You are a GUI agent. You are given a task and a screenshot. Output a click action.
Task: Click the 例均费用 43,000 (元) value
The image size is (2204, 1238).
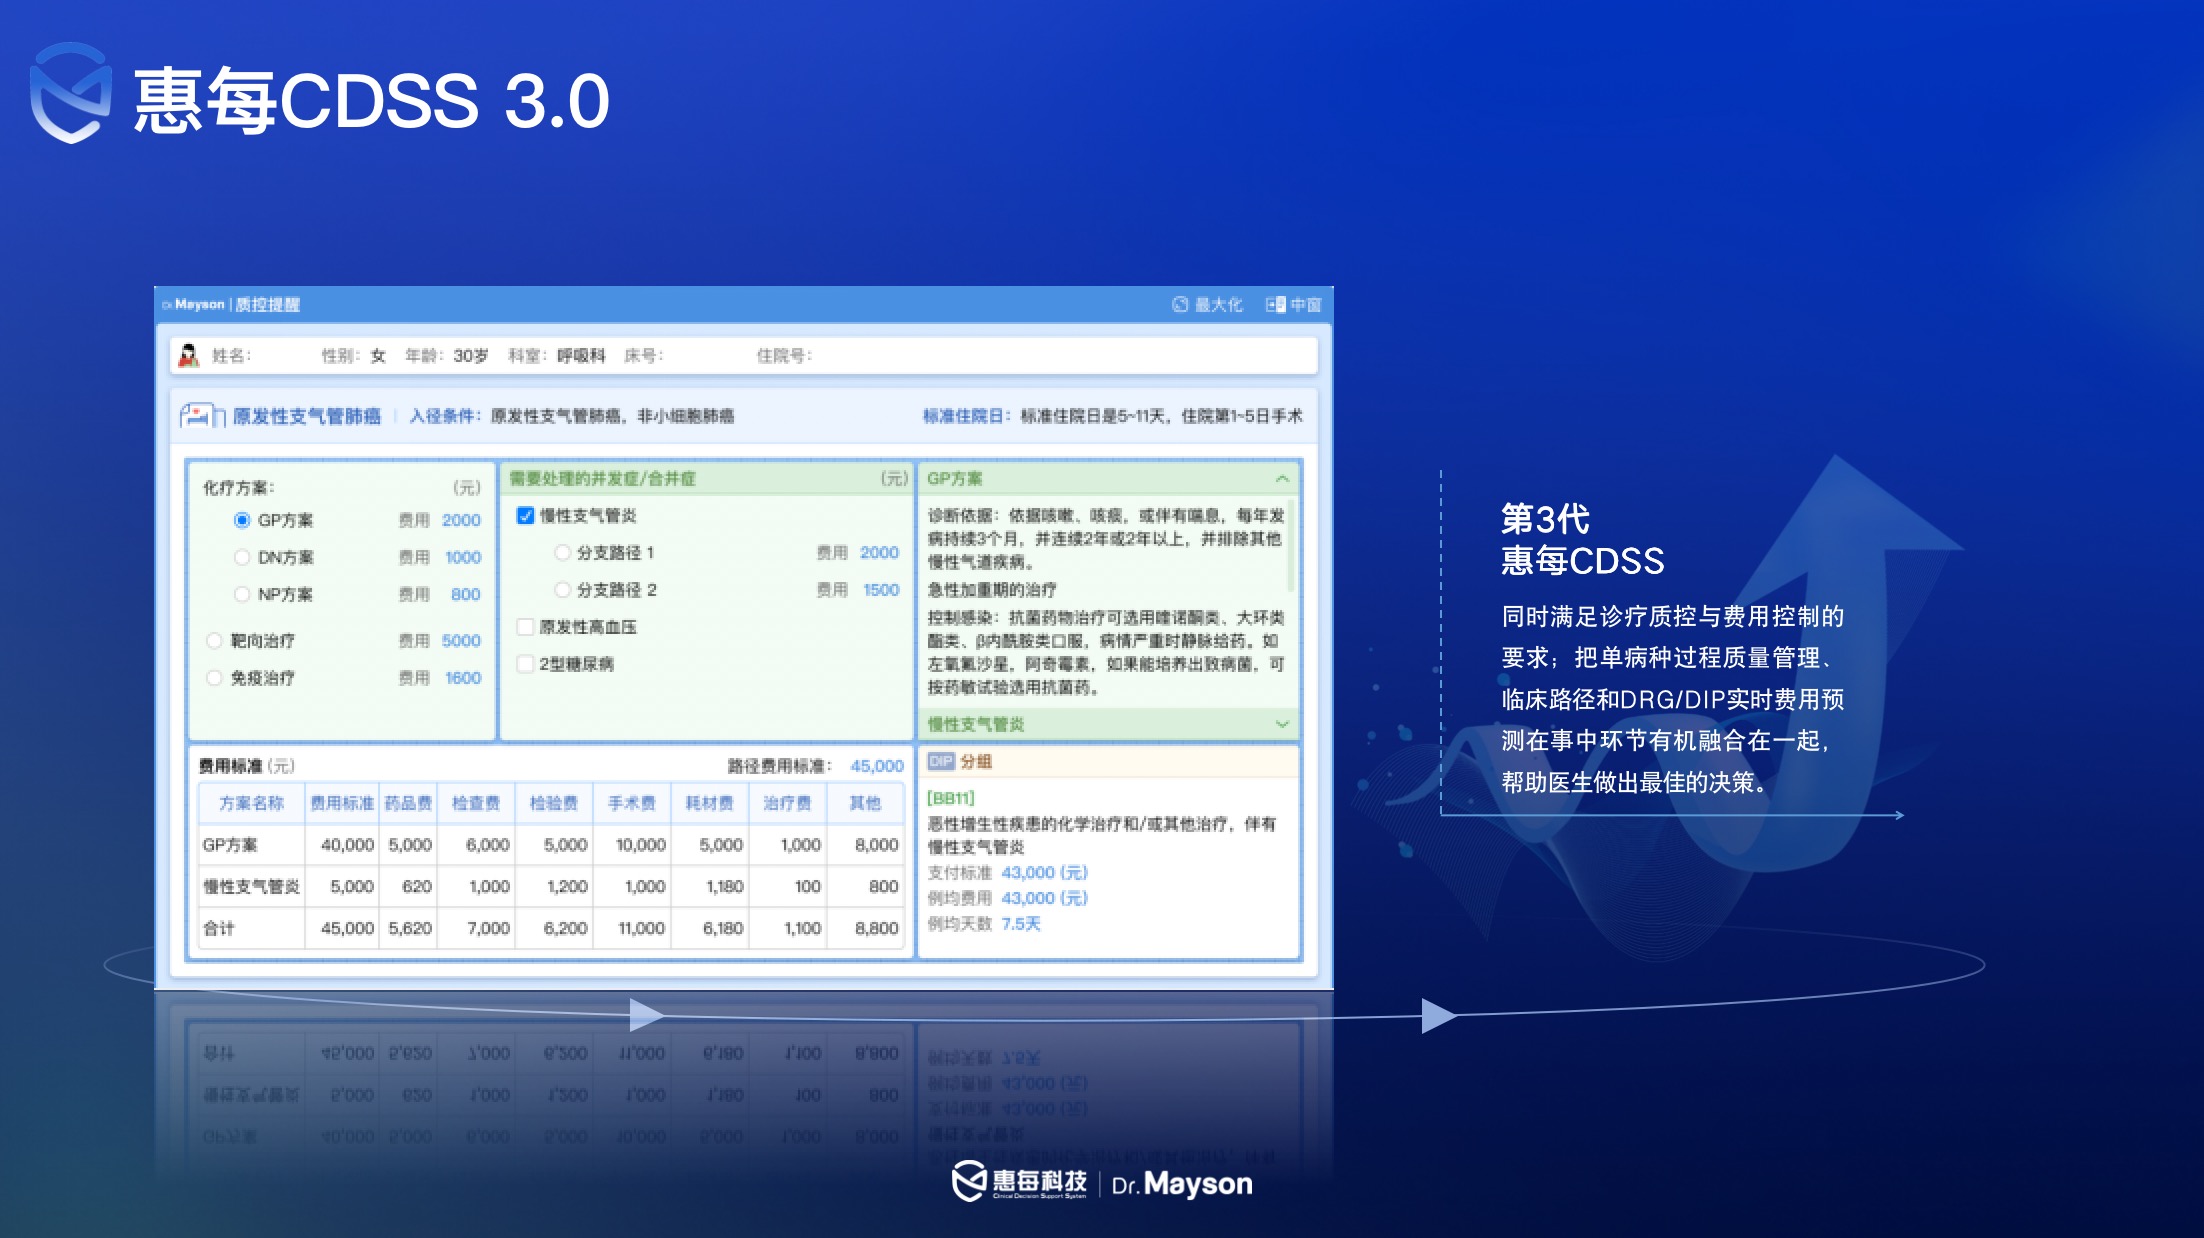click(x=1044, y=898)
